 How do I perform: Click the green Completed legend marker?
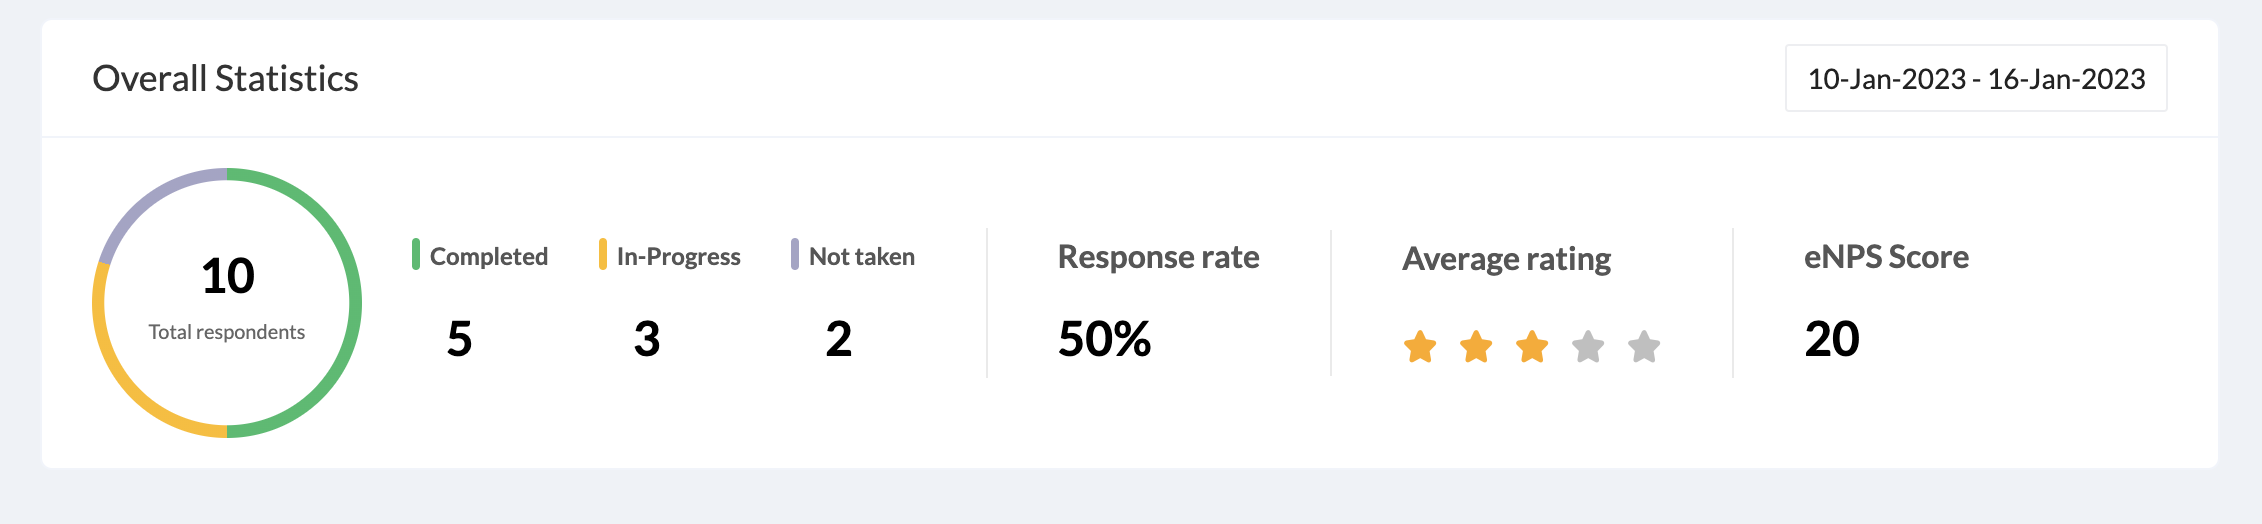tap(416, 254)
